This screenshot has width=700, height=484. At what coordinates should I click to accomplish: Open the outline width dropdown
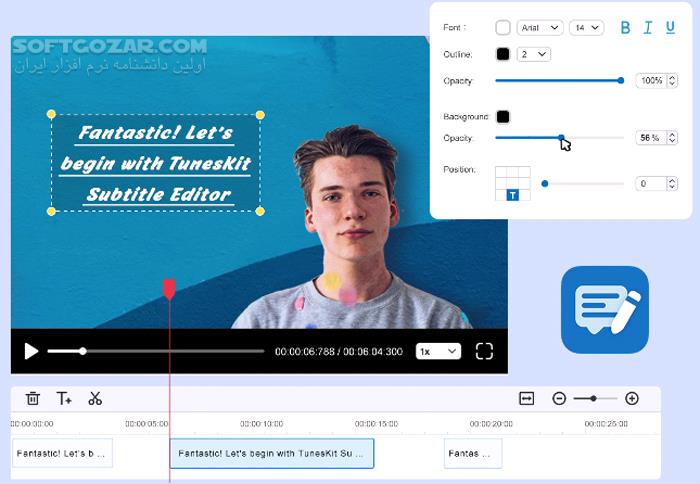534,54
